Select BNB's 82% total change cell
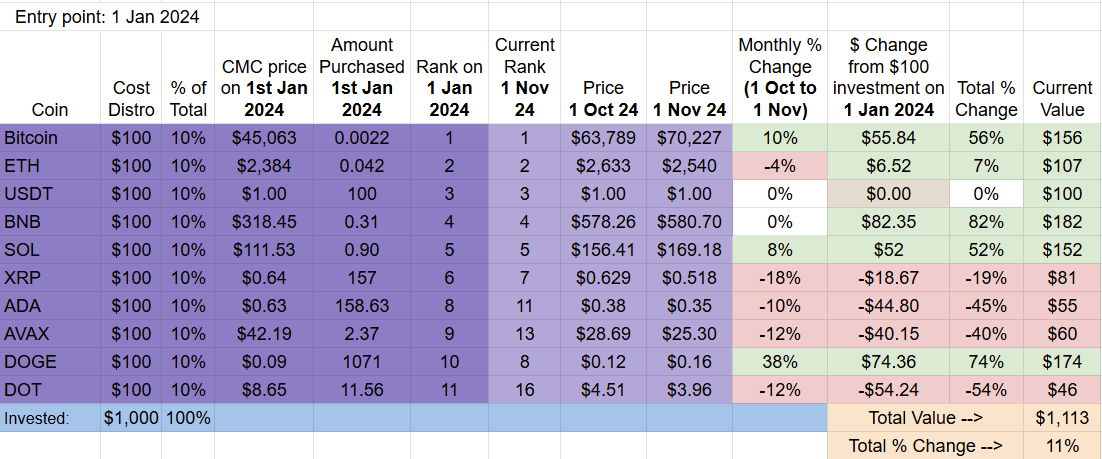1102x459 pixels. point(986,222)
